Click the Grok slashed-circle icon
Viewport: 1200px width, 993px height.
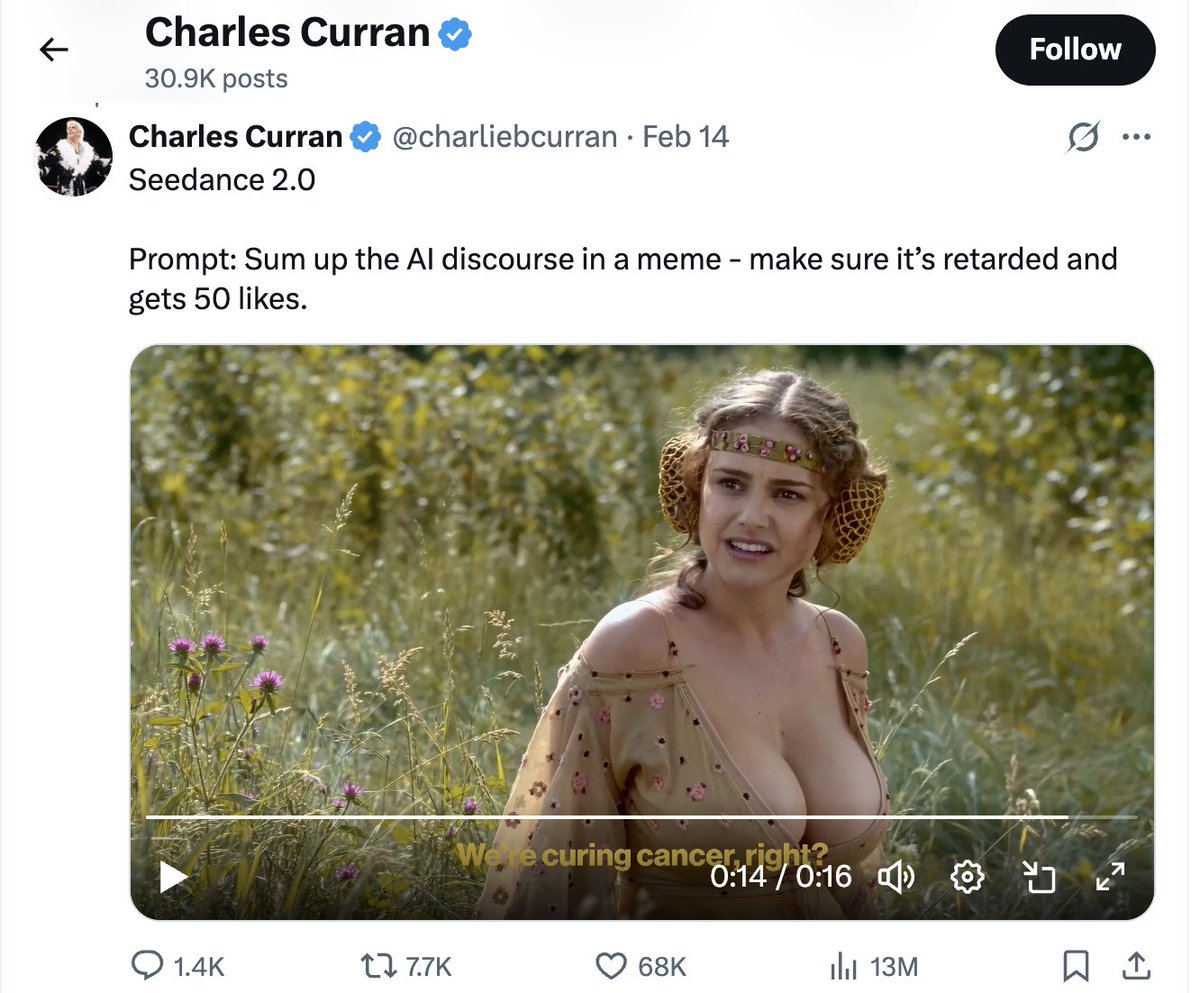coord(1082,137)
